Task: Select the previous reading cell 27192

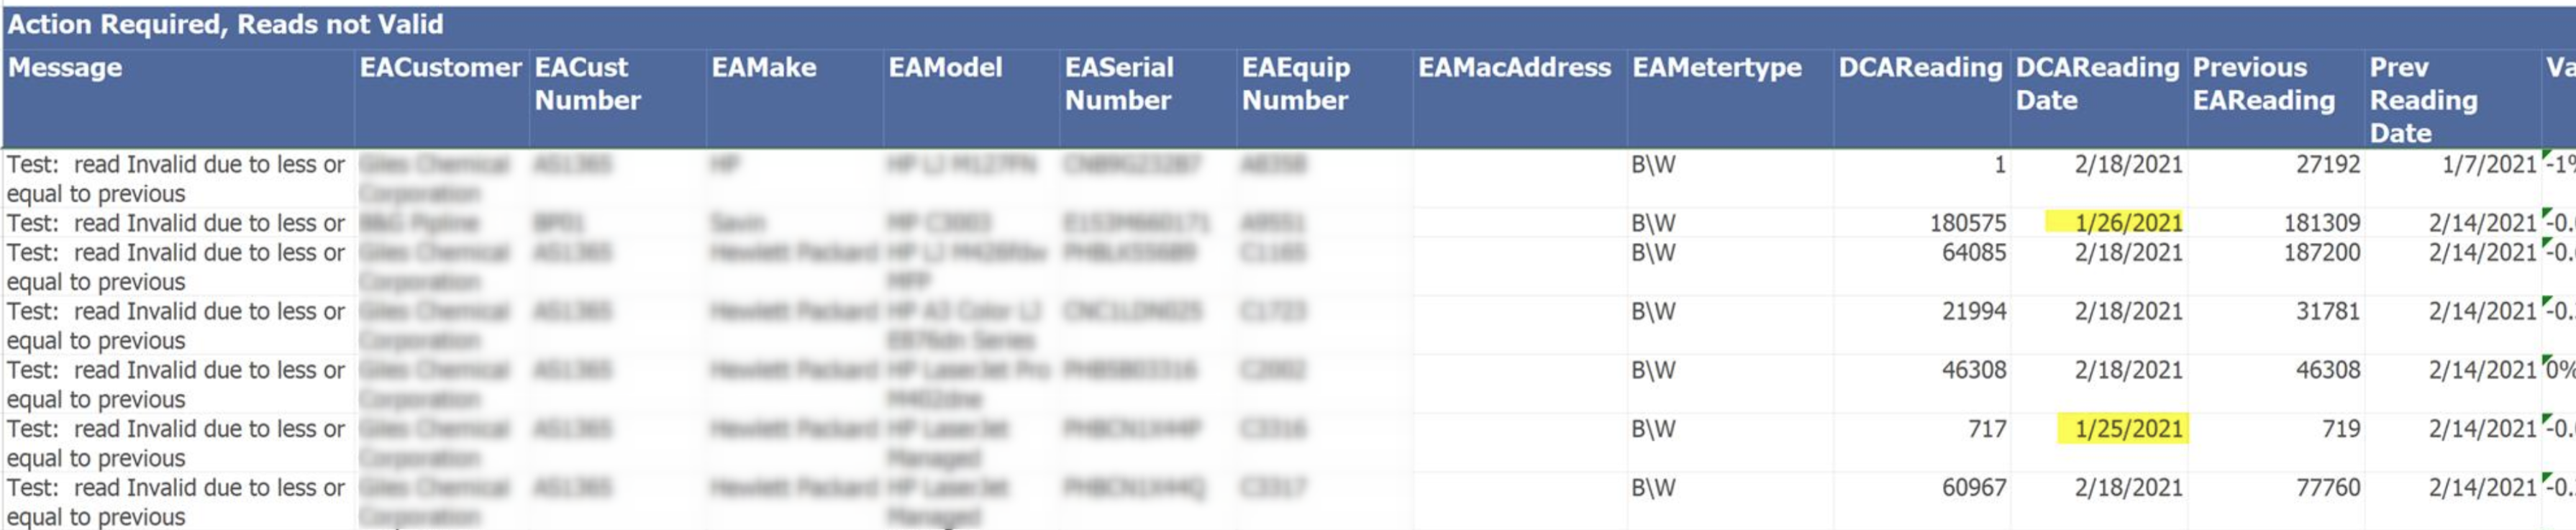Action: point(2276,164)
